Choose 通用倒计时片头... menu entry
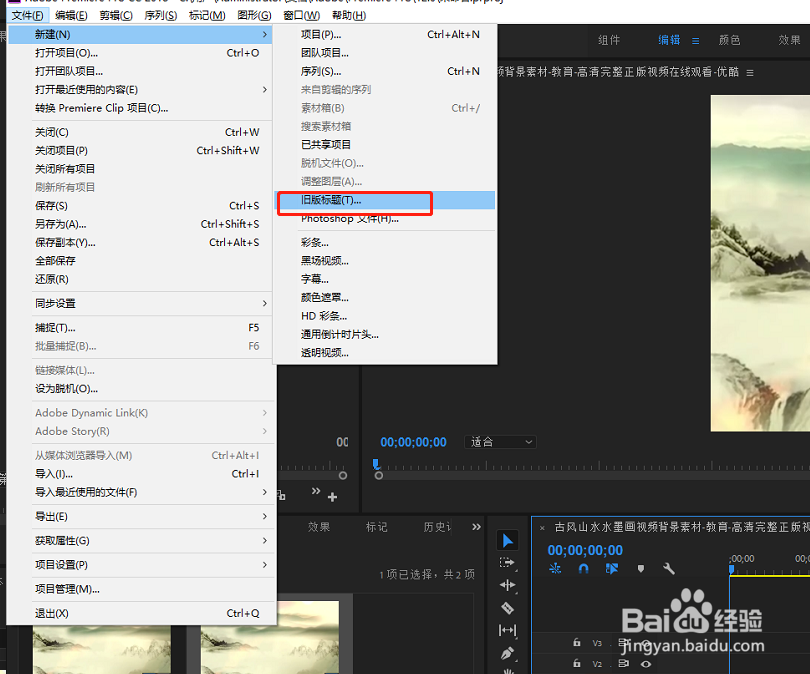The width and height of the screenshot is (810, 674). pos(385,335)
